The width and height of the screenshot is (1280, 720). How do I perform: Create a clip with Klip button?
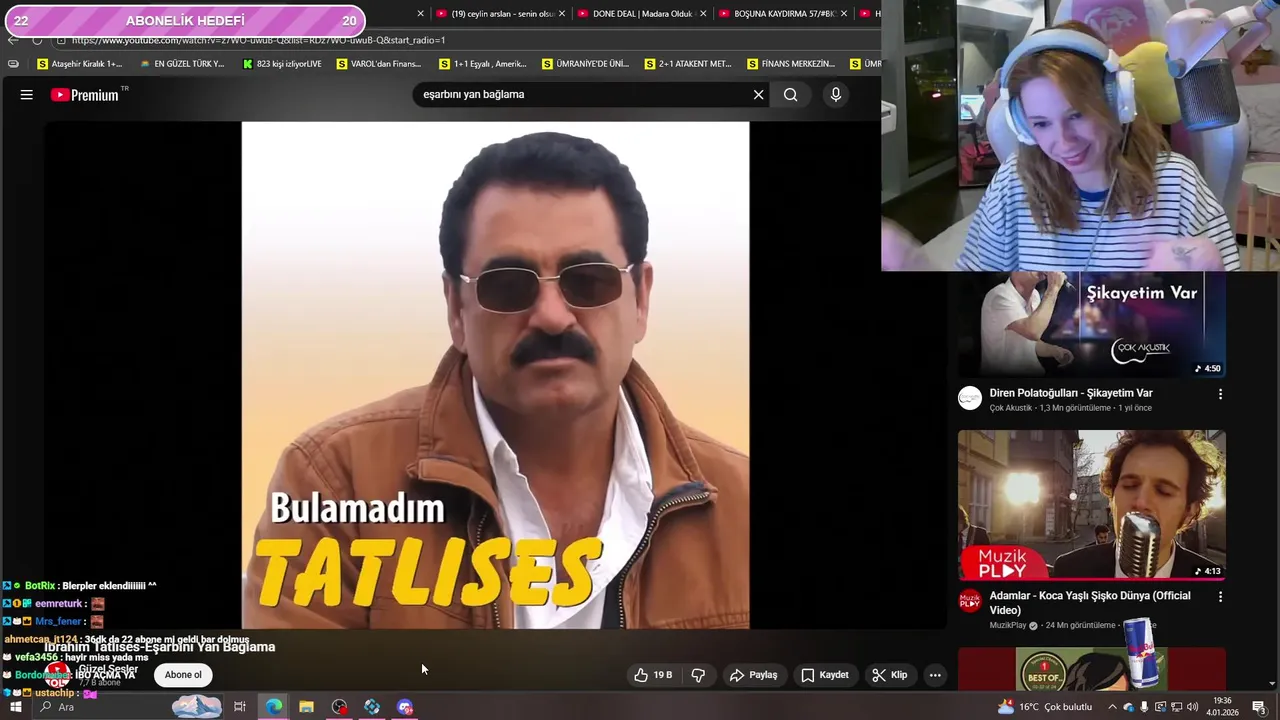click(x=889, y=675)
